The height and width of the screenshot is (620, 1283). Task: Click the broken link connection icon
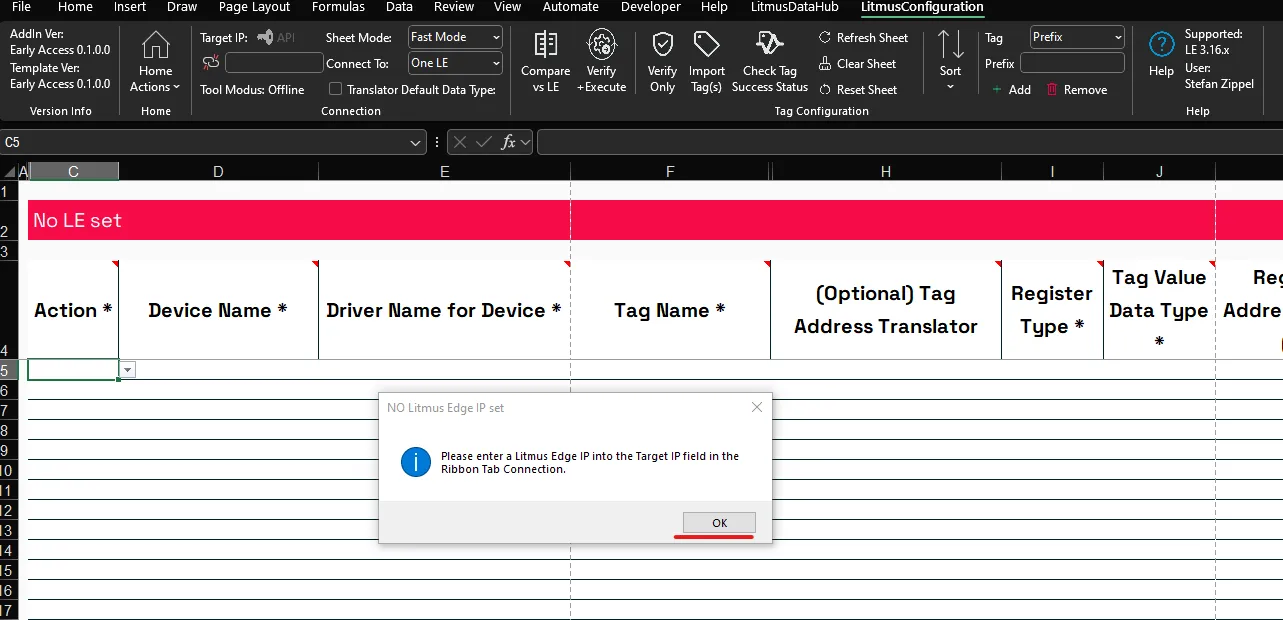210,63
